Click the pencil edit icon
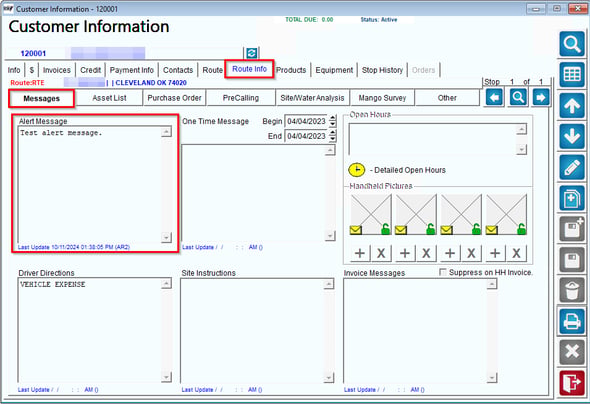 (572, 167)
